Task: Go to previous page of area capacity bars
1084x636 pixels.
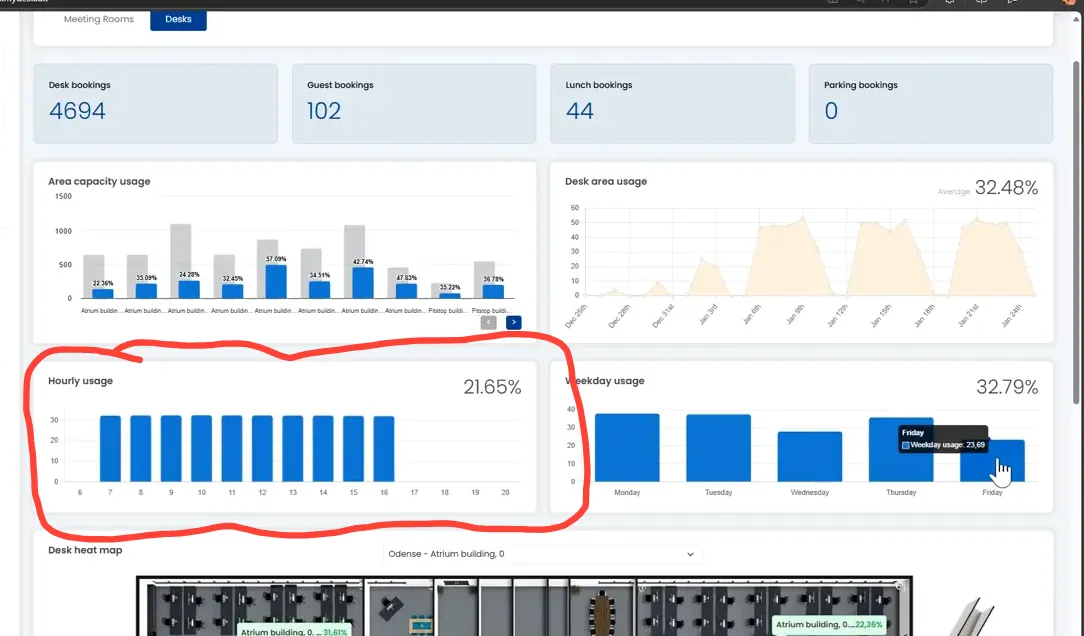Action: pos(489,322)
